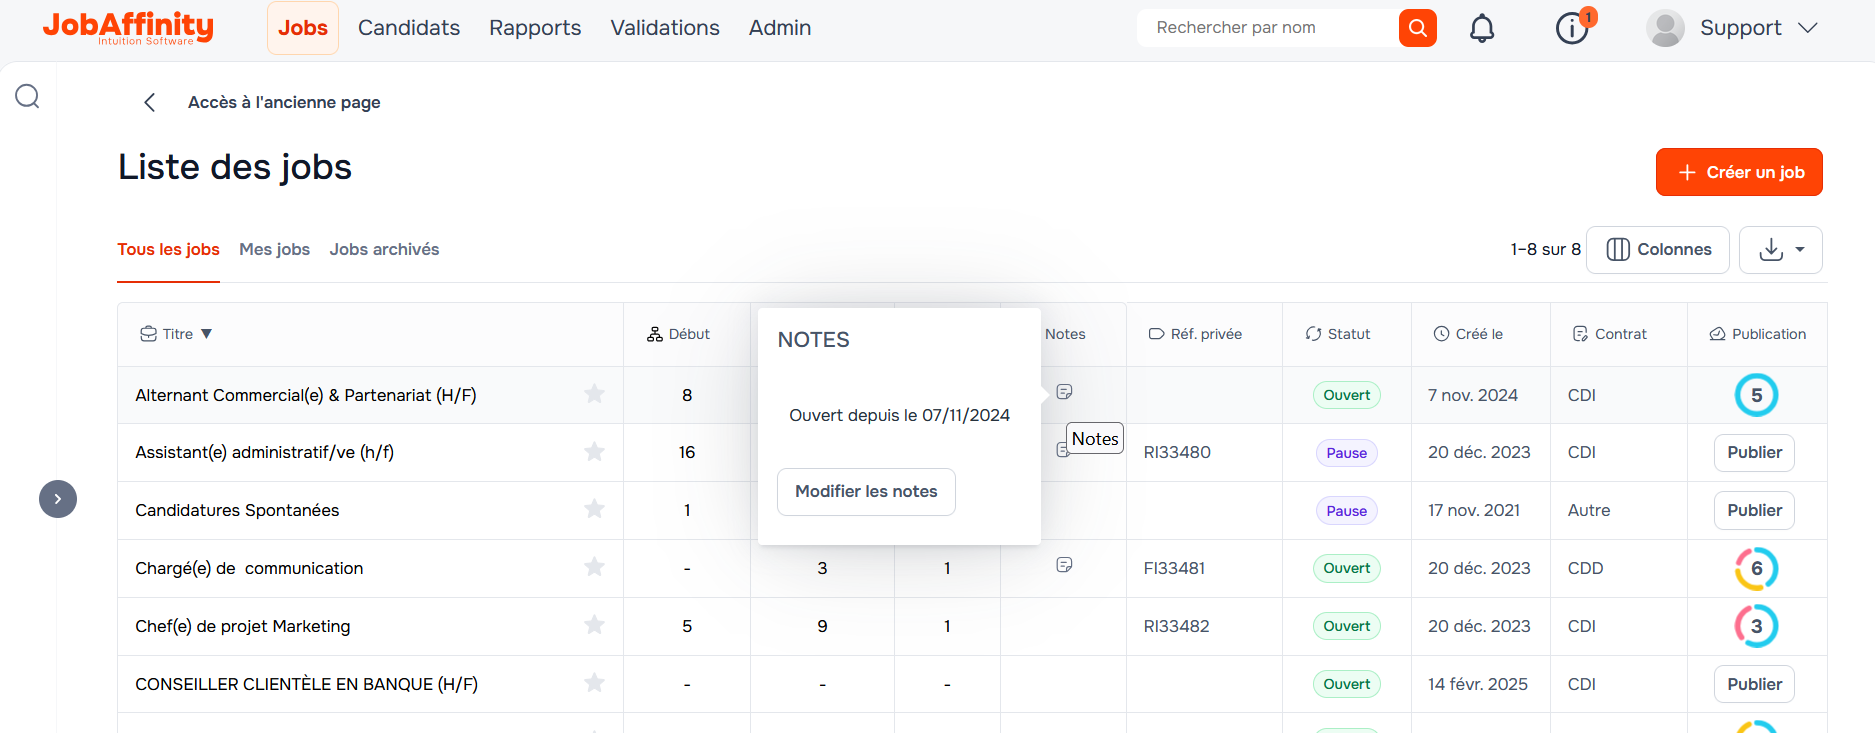Open the info icon with badge
Viewport: 1875px width, 733px height.
click(1572, 28)
